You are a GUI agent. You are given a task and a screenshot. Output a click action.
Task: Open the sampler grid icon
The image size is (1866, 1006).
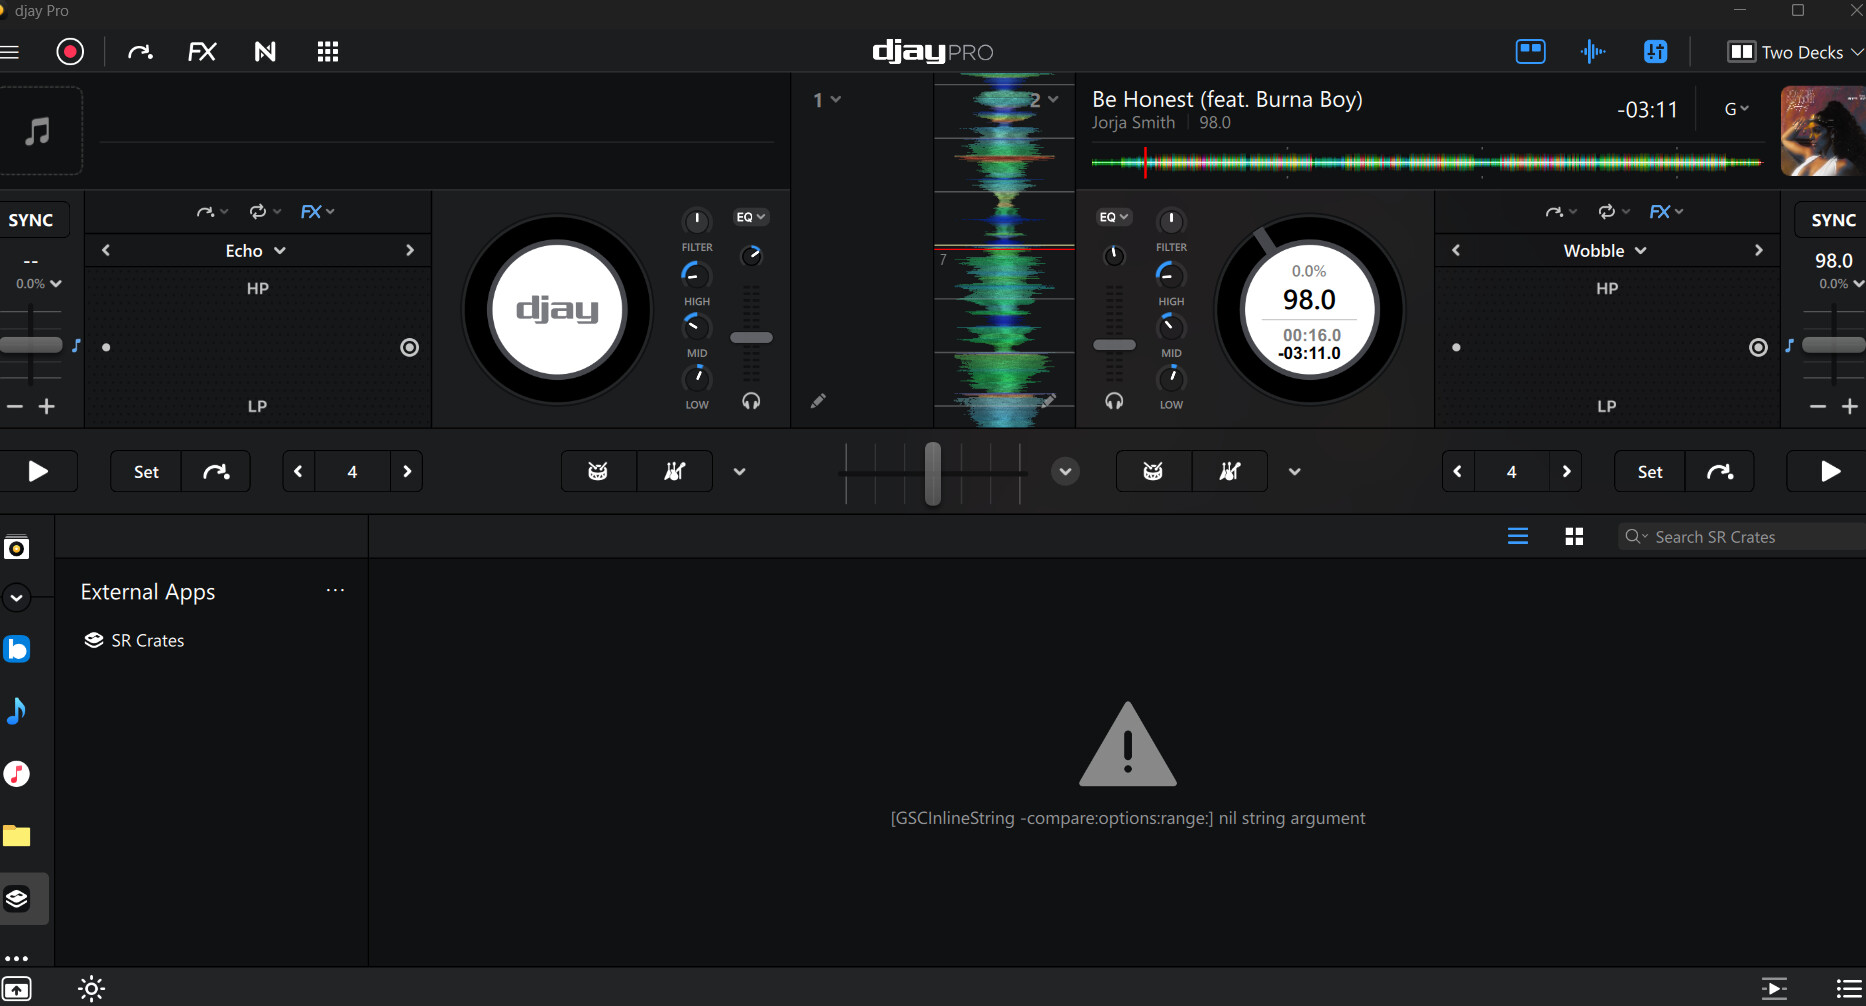pos(328,52)
